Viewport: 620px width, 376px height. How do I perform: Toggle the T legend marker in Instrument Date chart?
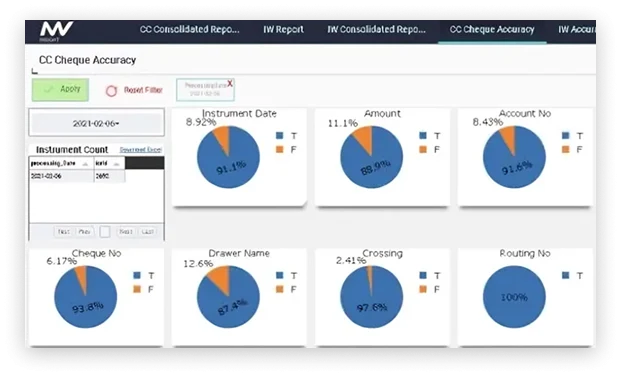(x=280, y=136)
